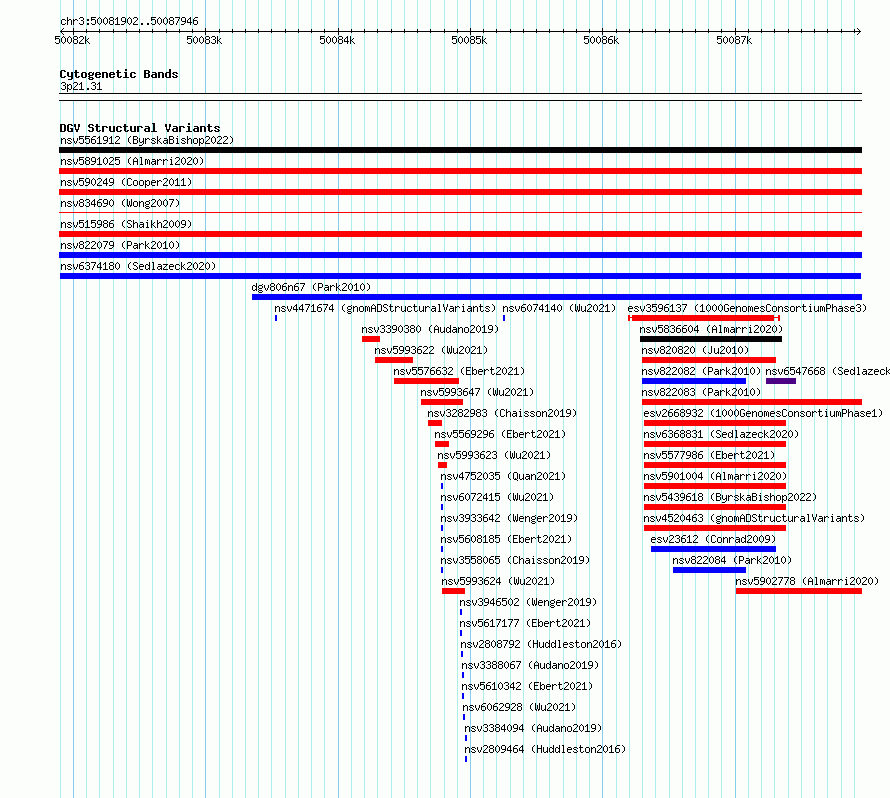Click nsv5993622 (Wu2021) variant label

431,350
